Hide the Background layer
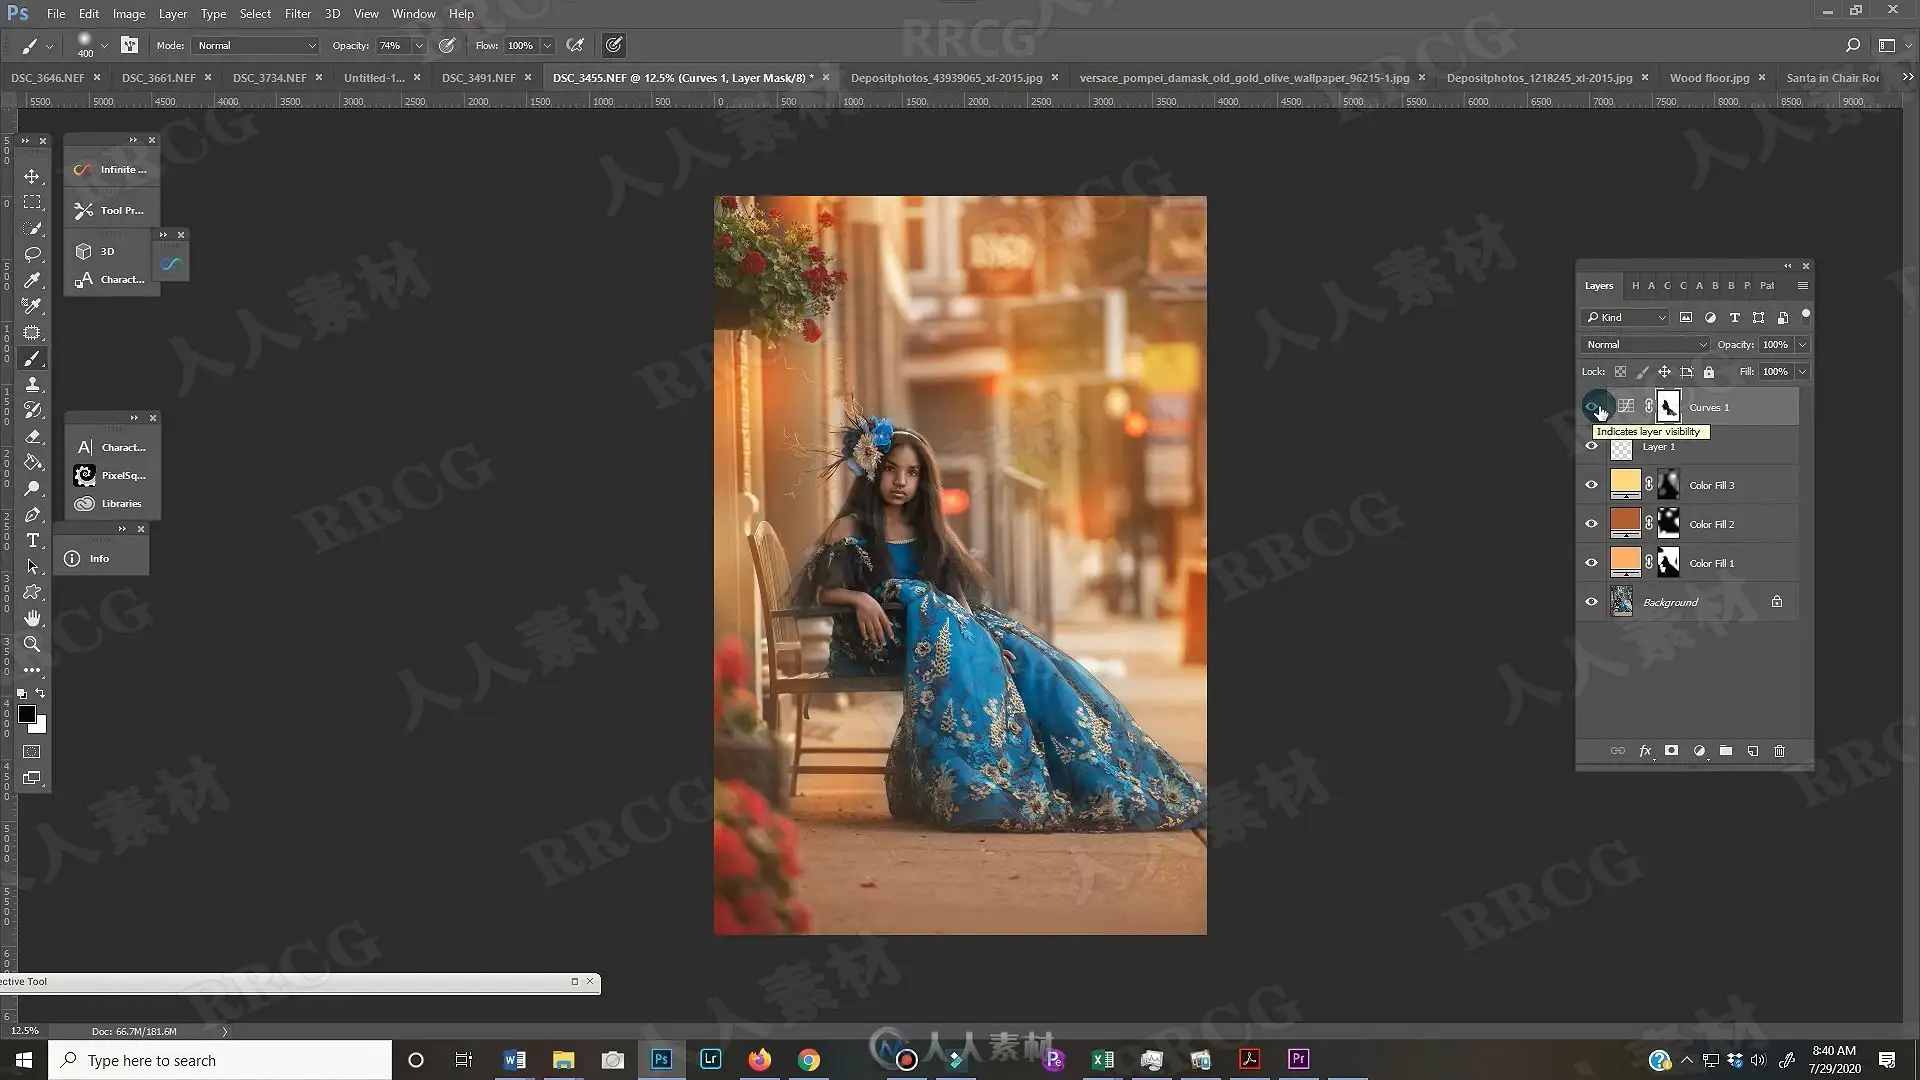Image resolution: width=1920 pixels, height=1080 pixels. pos(1591,602)
